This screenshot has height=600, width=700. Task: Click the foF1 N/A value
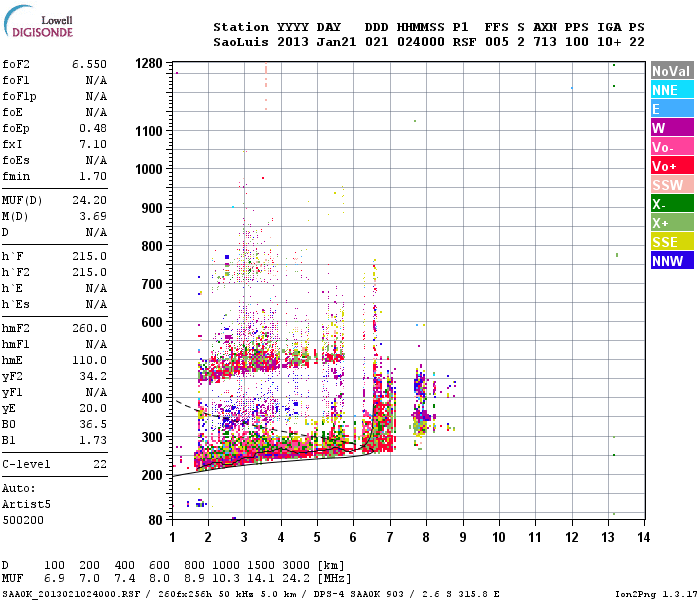click(96, 80)
